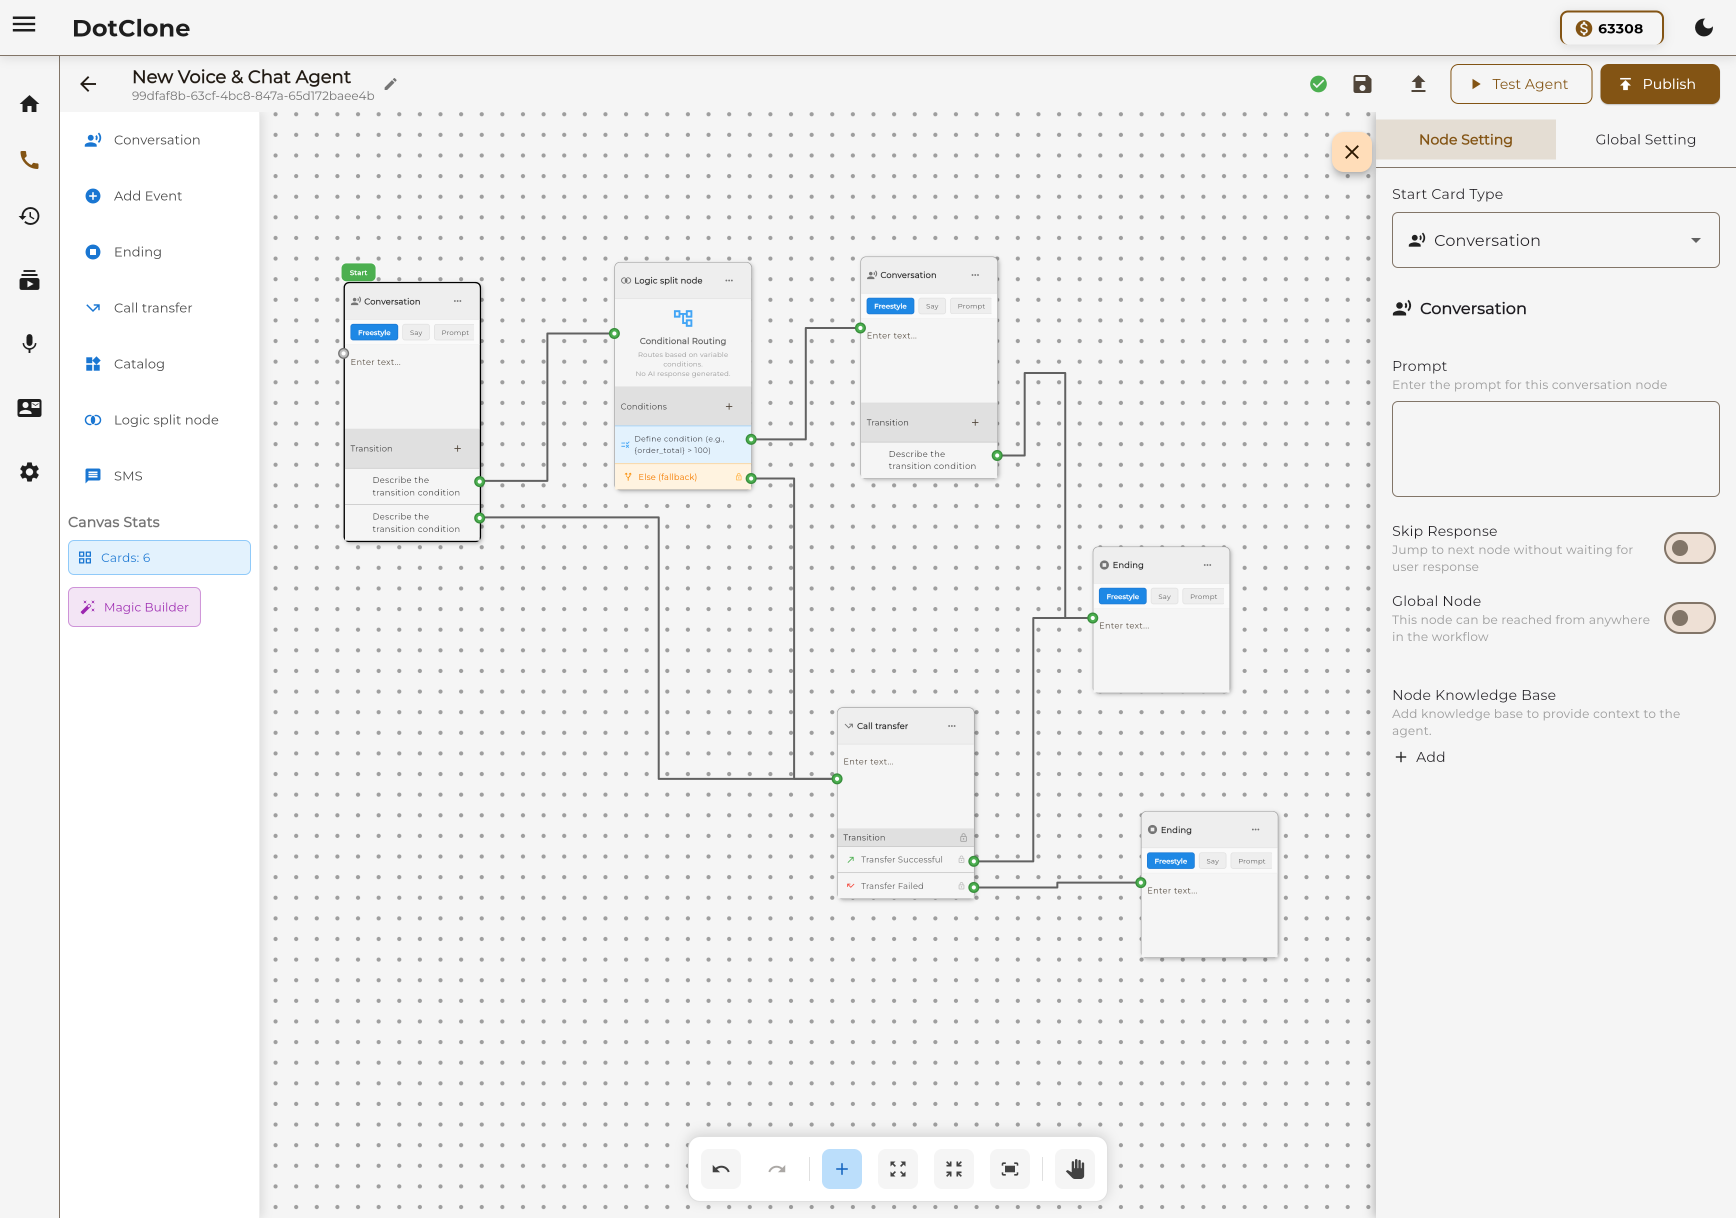Click the Test Agent button
The width and height of the screenshot is (1736, 1218).
(1521, 84)
